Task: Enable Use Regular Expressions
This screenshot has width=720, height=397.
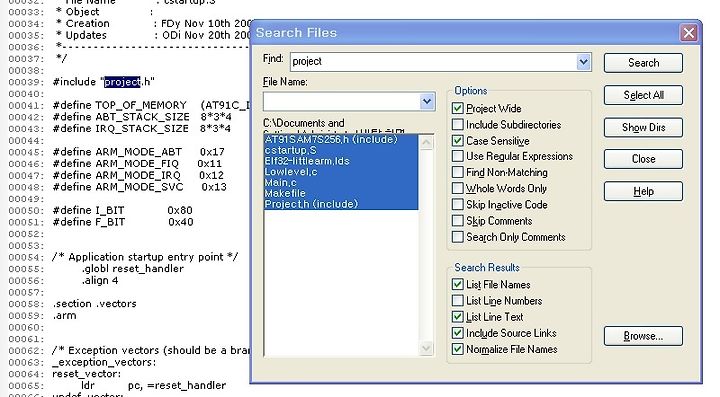Action: 457,156
